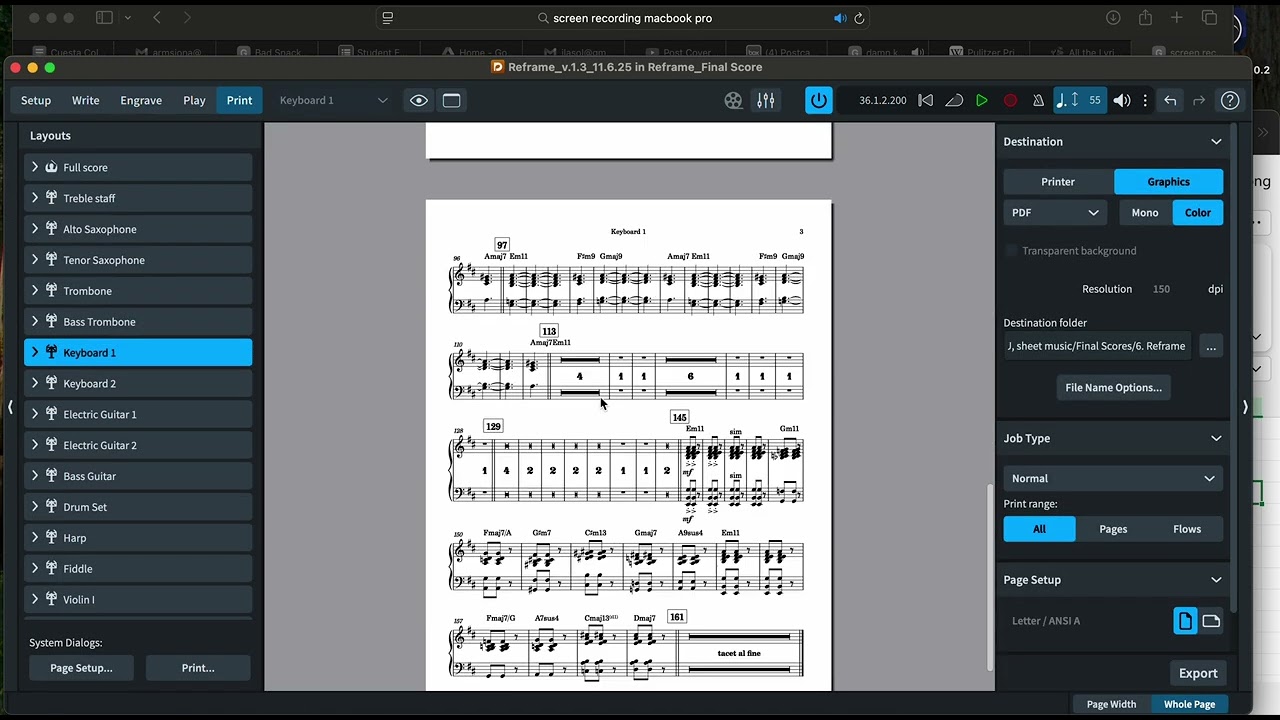Browse destination folder with the ellipsis button
The width and height of the screenshot is (1280, 720).
tap(1211, 347)
